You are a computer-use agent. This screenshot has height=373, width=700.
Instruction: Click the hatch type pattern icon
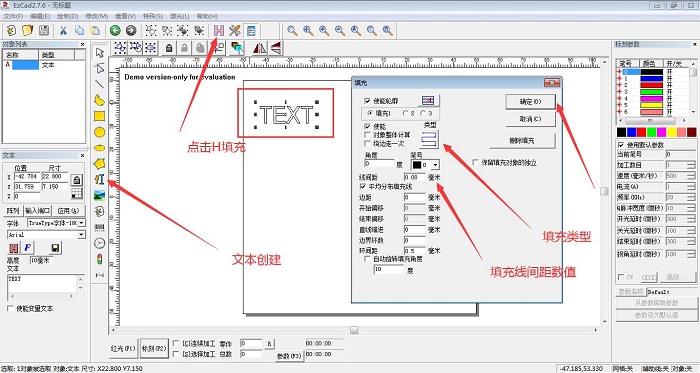click(429, 139)
